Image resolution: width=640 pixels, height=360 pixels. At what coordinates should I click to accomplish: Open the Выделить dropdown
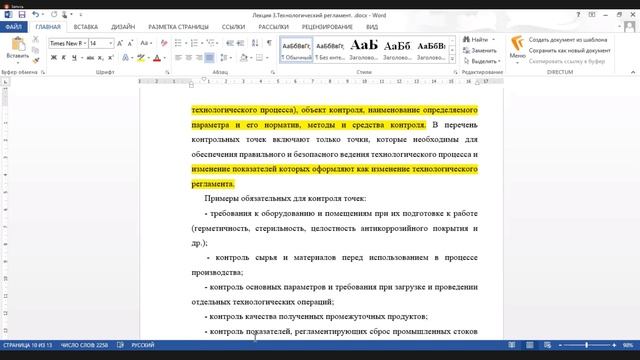(482, 61)
